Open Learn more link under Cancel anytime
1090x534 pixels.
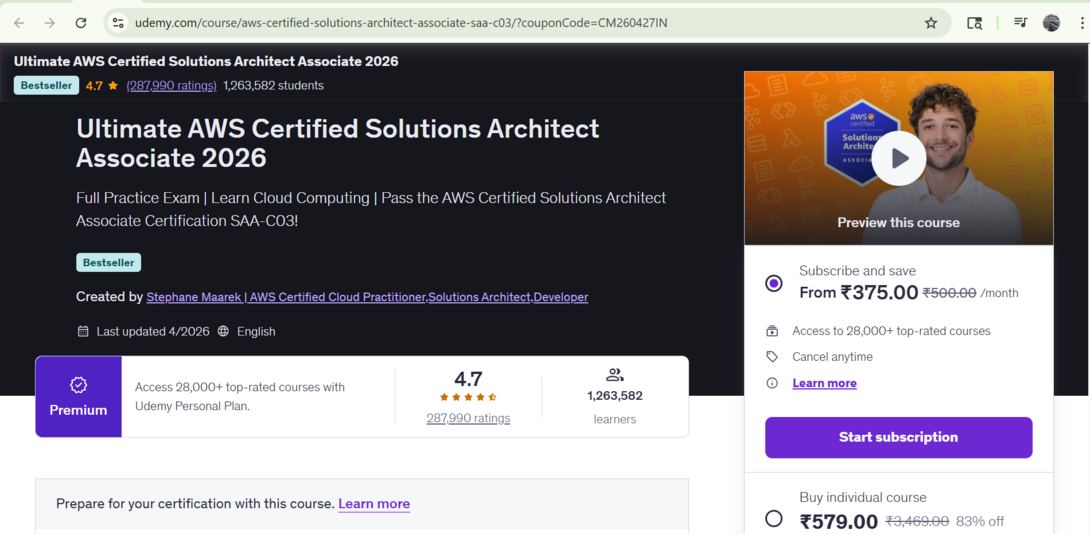(x=824, y=383)
